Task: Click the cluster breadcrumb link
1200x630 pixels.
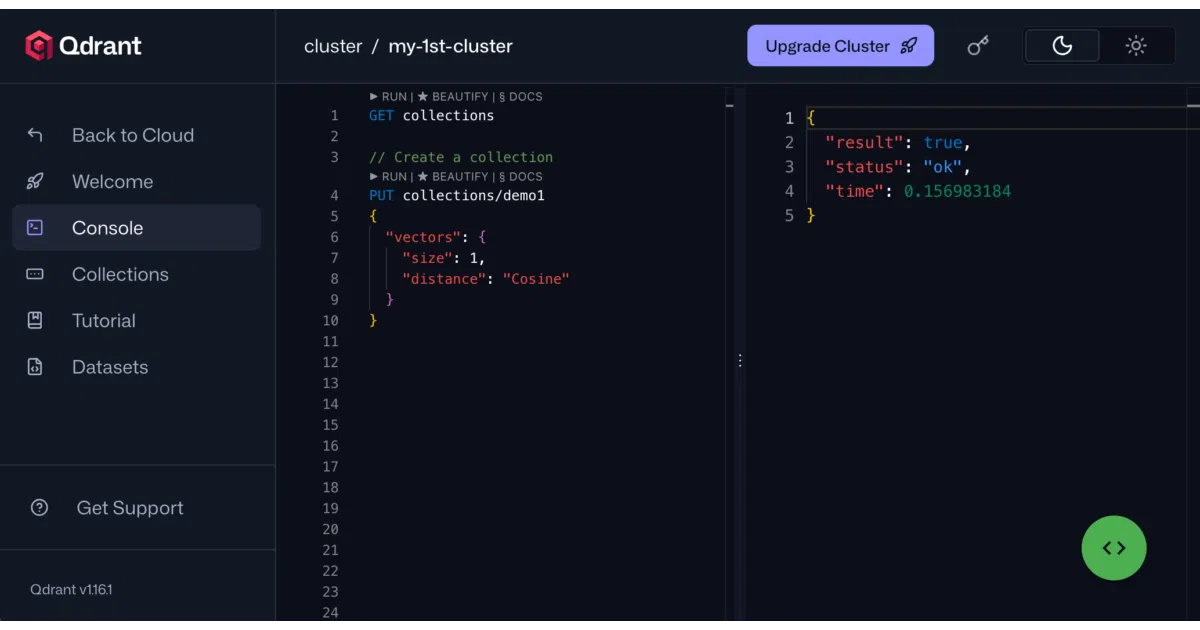Action: pos(333,46)
